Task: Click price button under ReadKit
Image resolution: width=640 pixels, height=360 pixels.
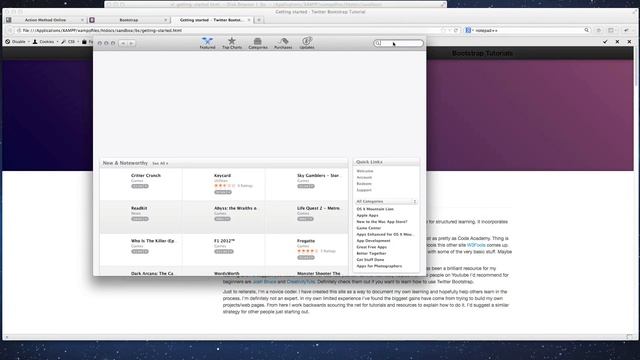Action: (x=140, y=219)
